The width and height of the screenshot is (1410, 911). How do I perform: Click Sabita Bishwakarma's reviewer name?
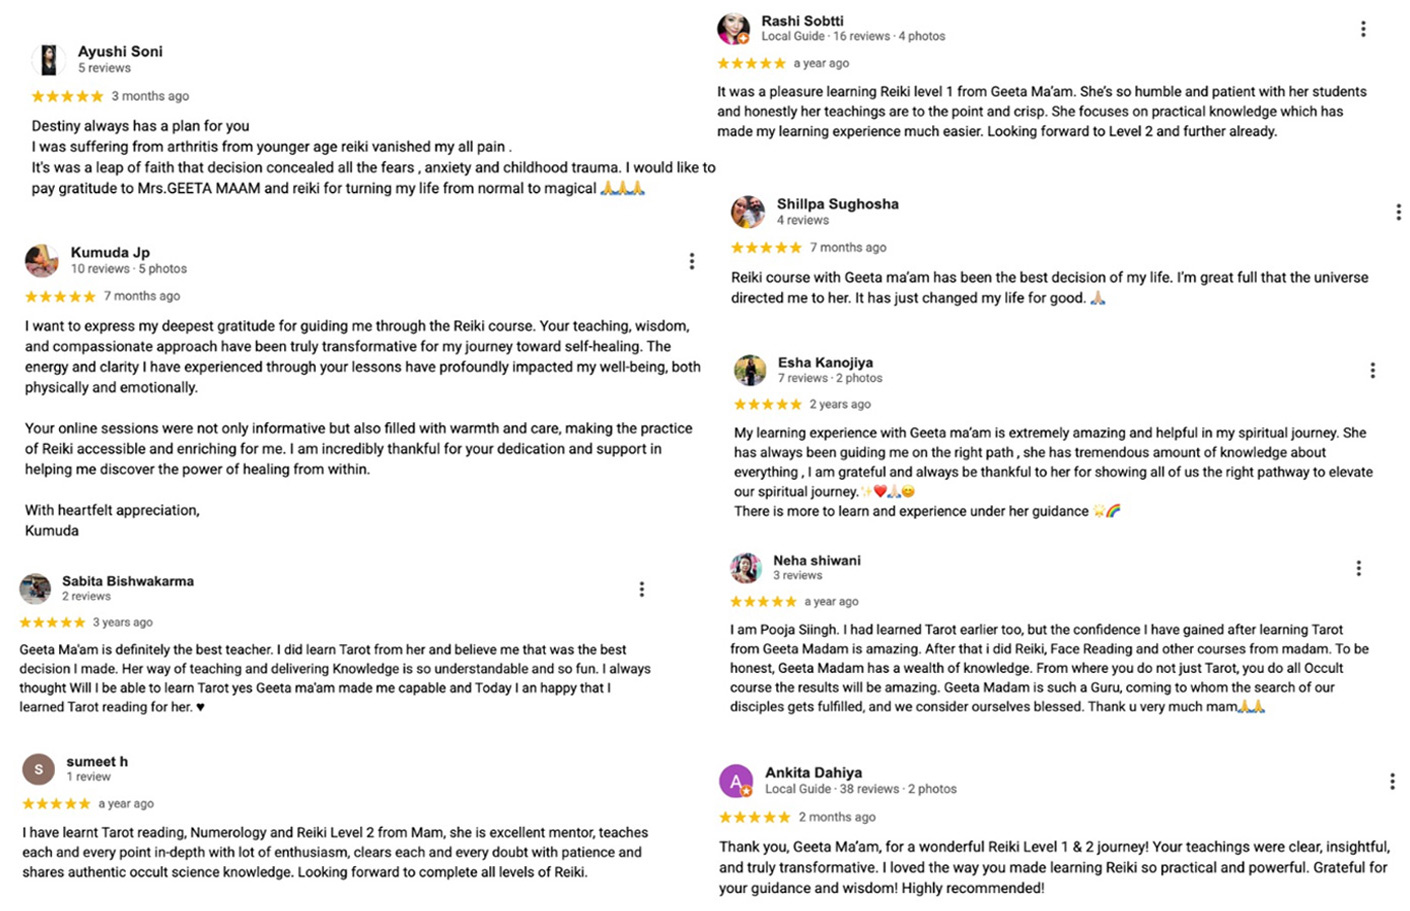click(x=128, y=581)
